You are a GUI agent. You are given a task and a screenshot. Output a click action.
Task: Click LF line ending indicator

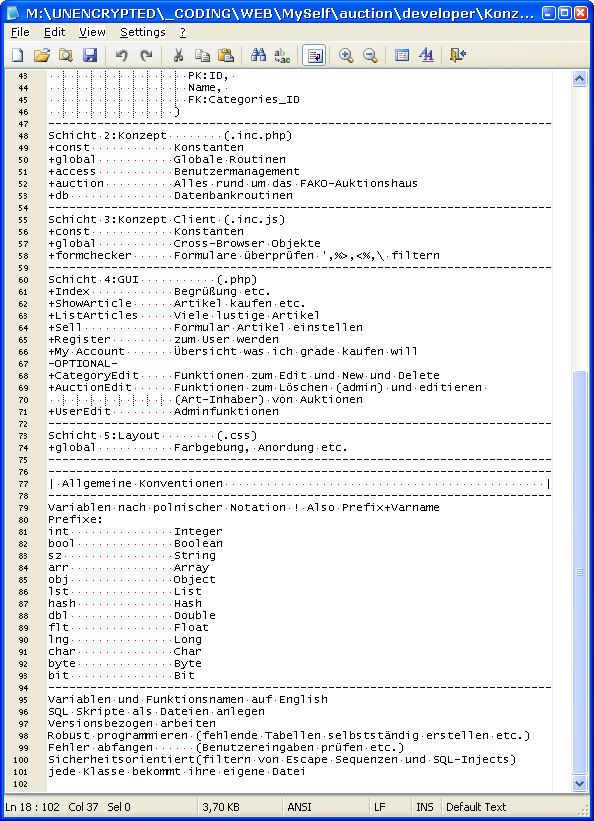[x=379, y=807]
